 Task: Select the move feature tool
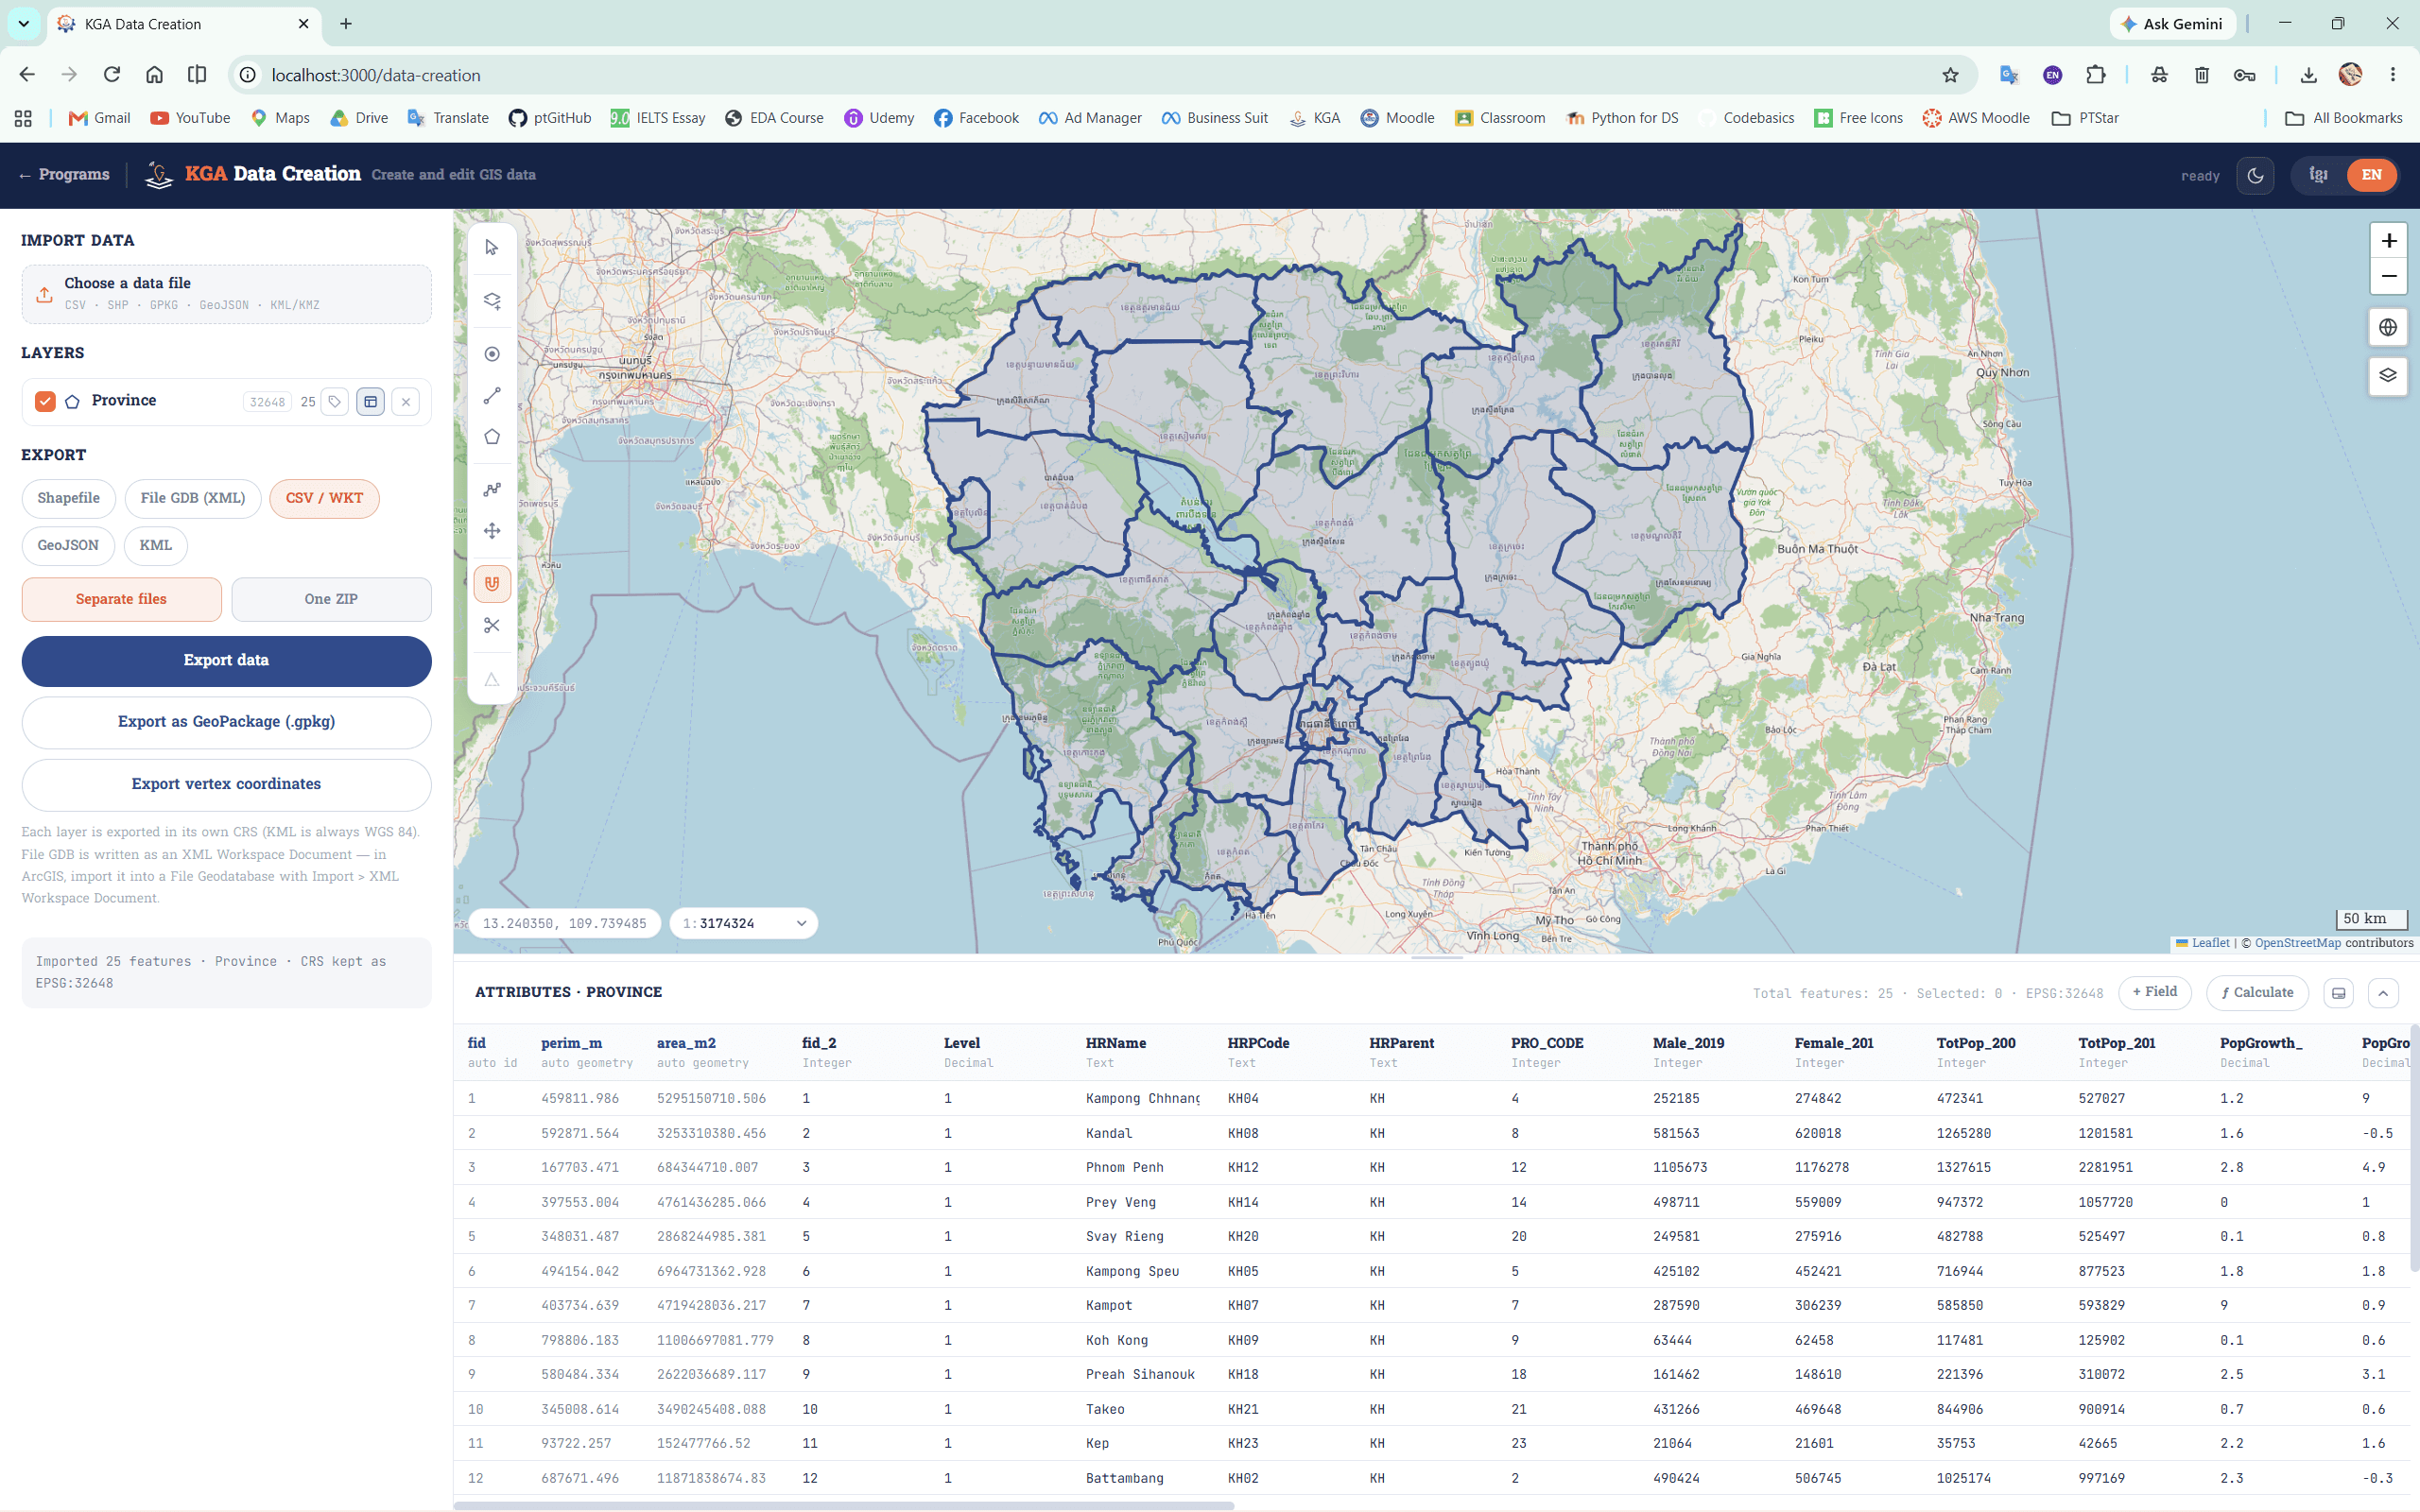[x=491, y=531]
